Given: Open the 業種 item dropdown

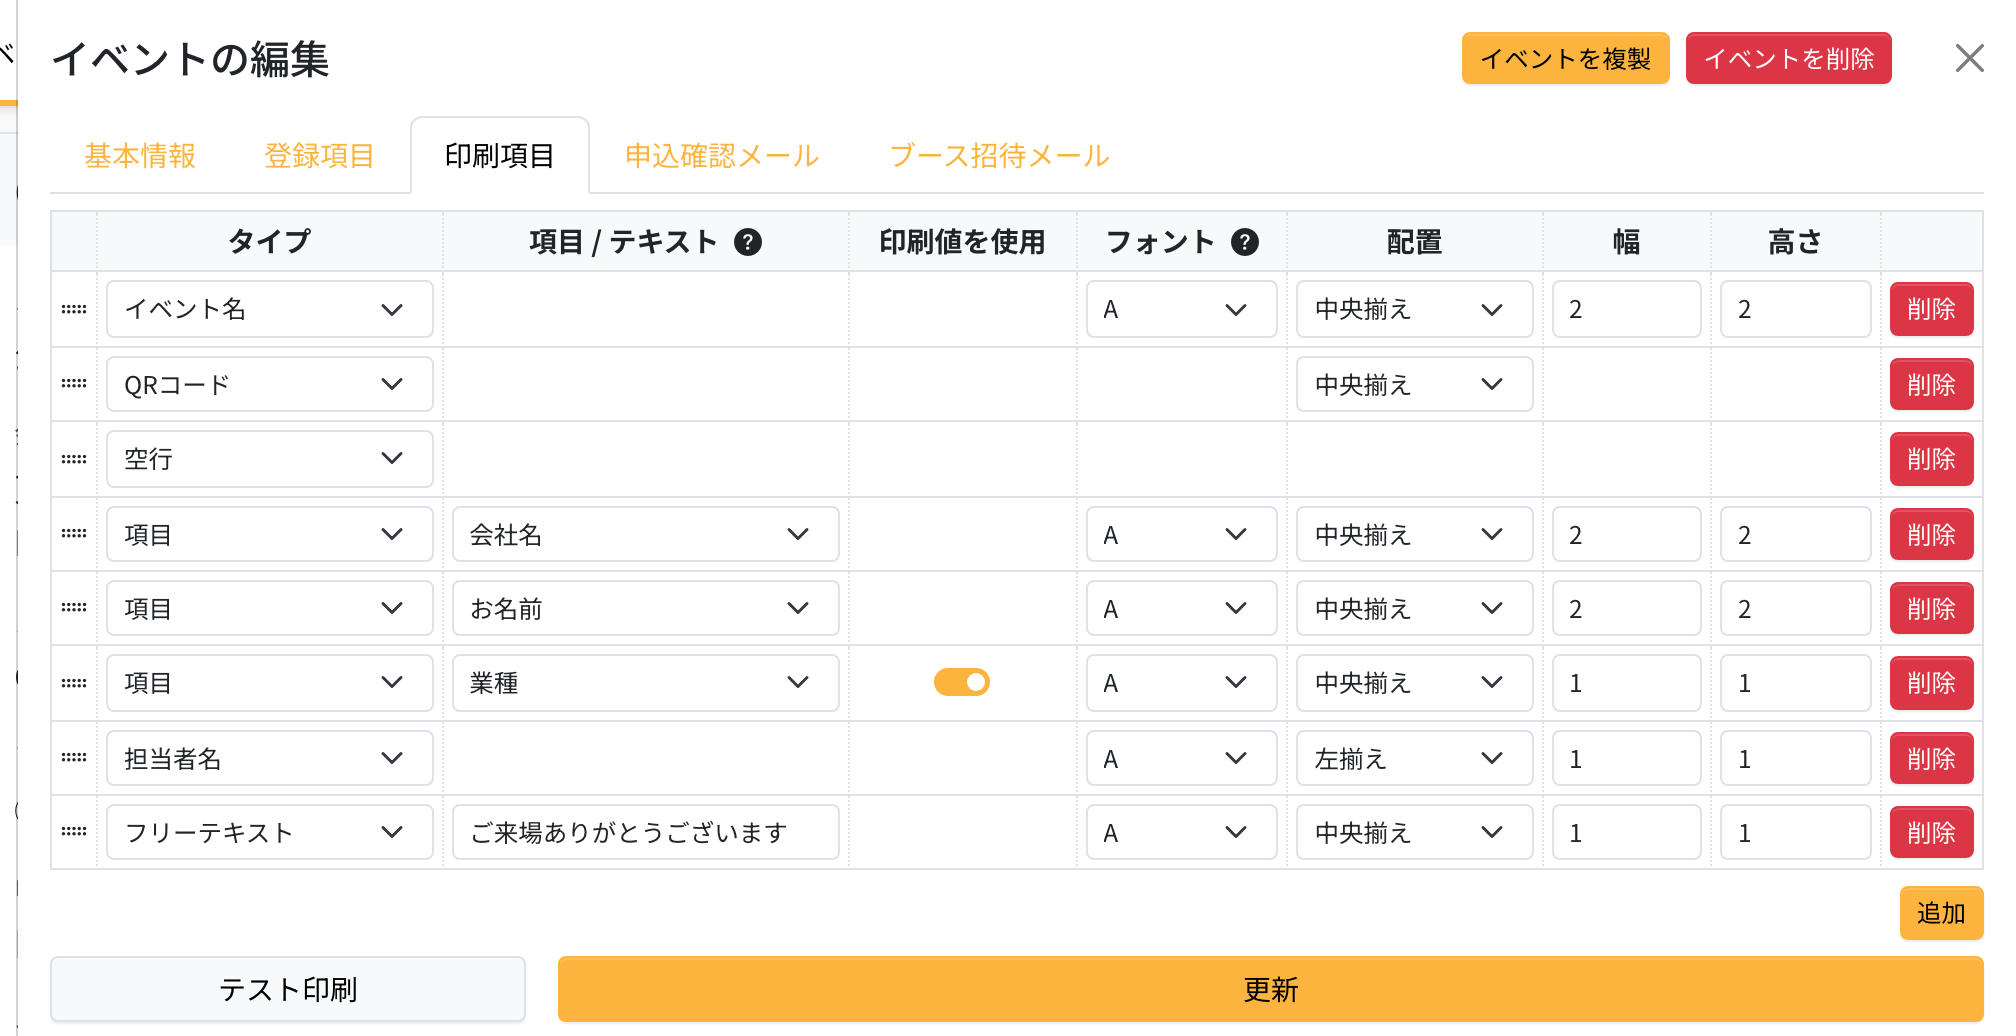Looking at the screenshot, I should point(646,683).
